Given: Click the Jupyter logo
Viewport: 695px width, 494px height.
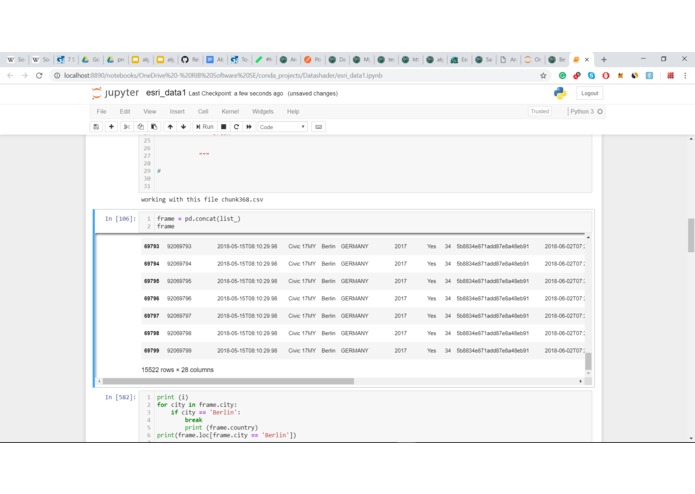Looking at the screenshot, I should point(115,93).
